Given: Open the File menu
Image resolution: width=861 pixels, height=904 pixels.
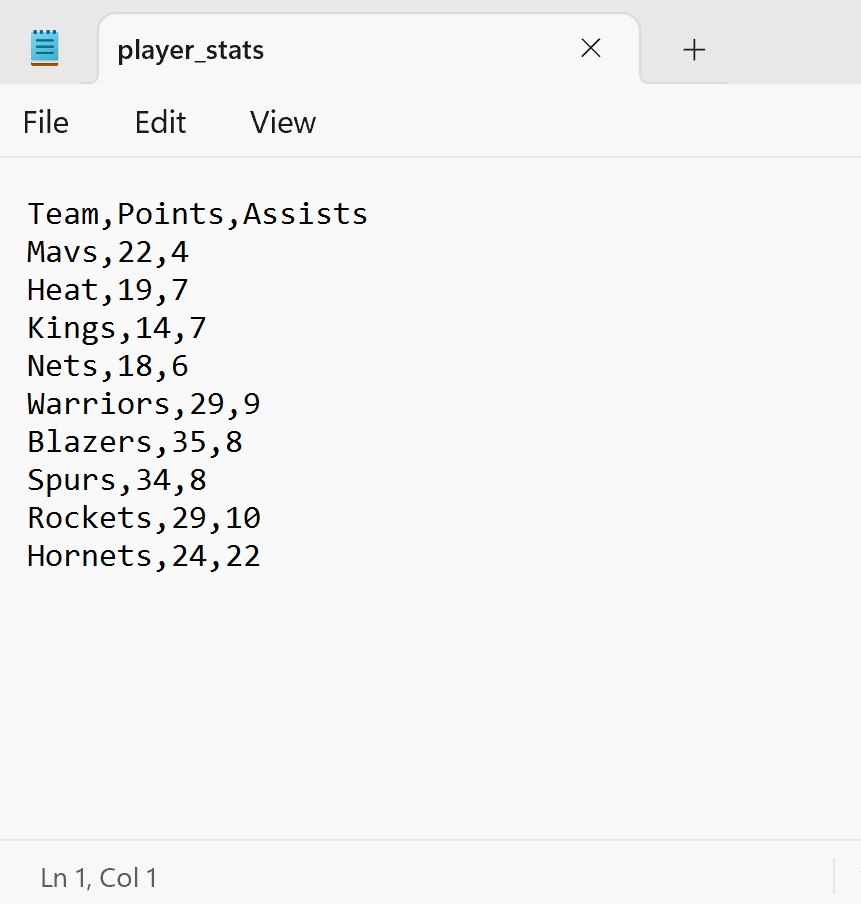Looking at the screenshot, I should 46,122.
